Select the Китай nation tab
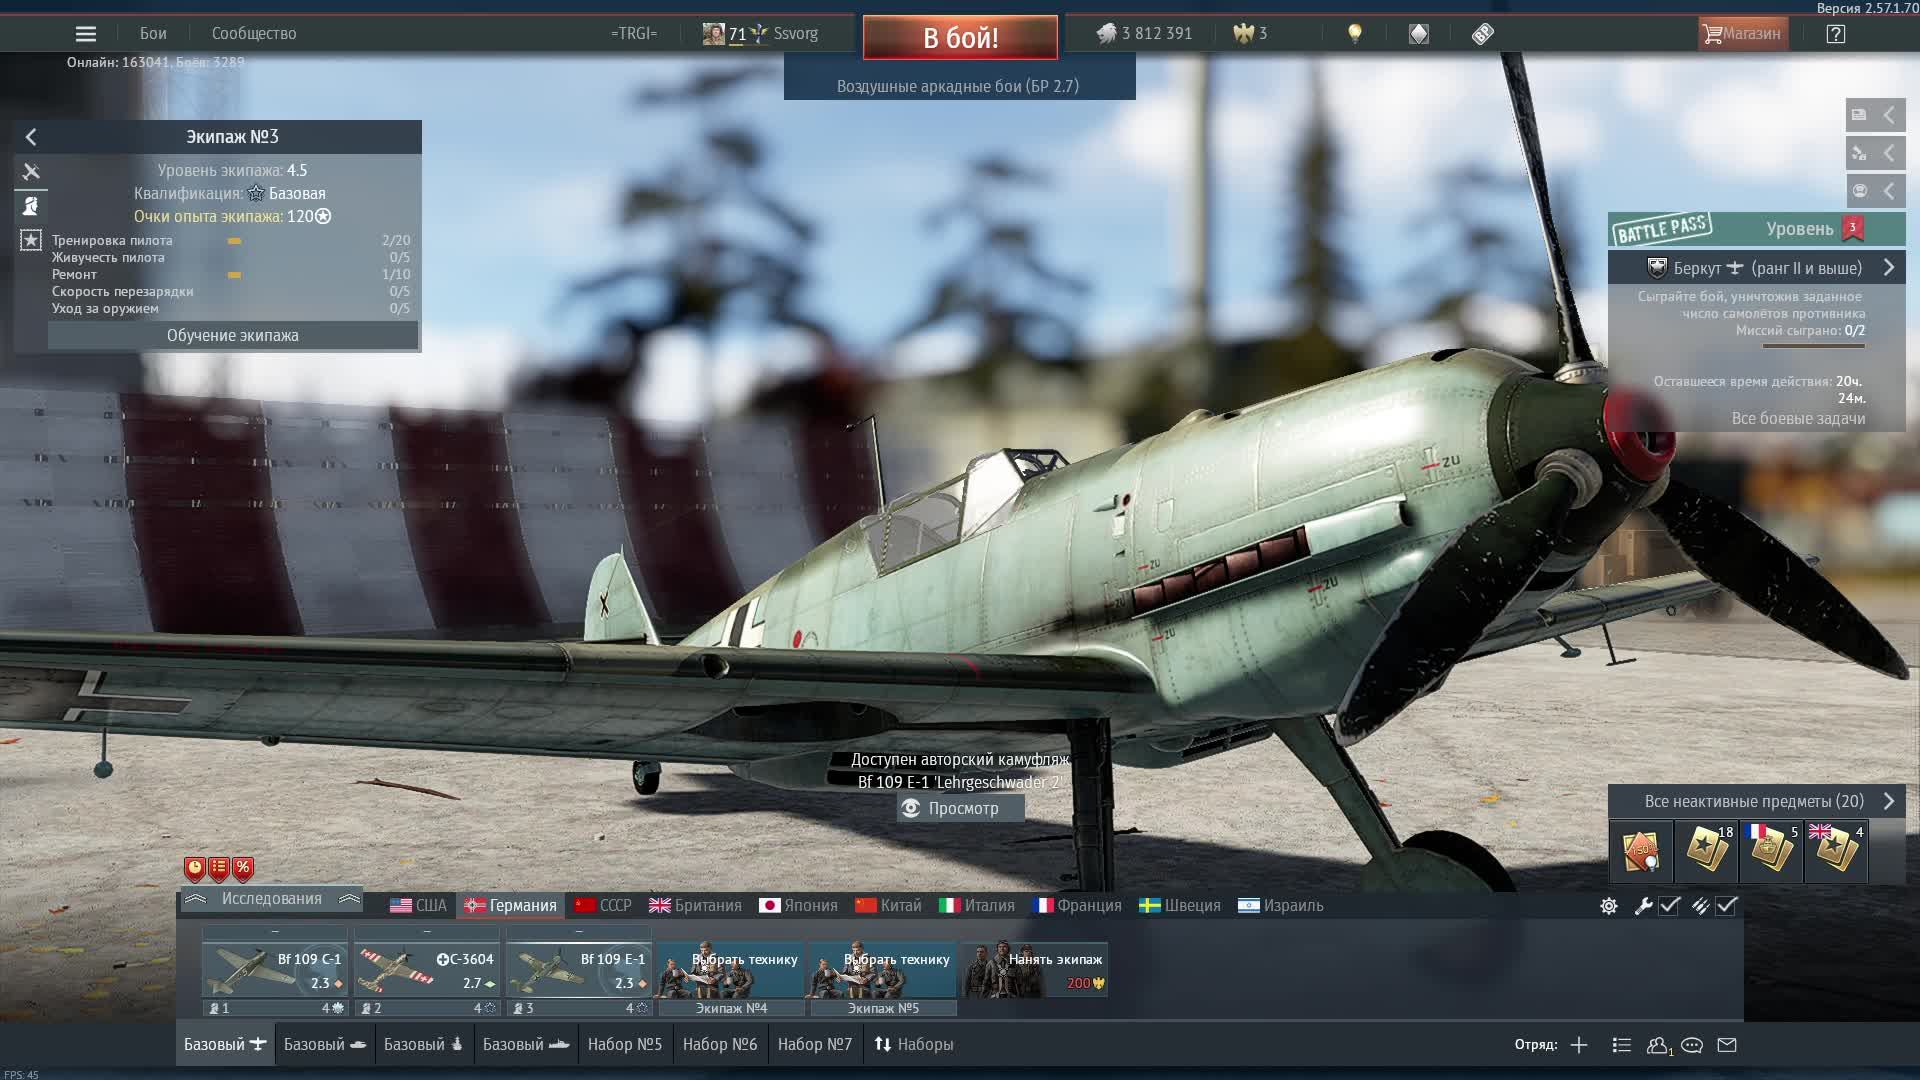Viewport: 1920px width, 1080px height. point(888,906)
